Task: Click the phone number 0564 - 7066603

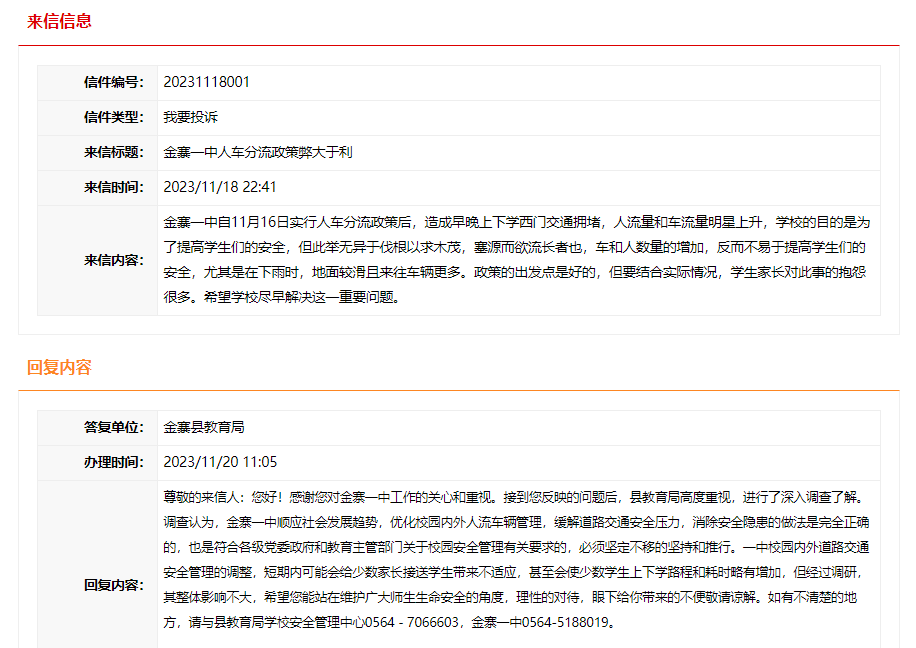Action: (x=412, y=622)
